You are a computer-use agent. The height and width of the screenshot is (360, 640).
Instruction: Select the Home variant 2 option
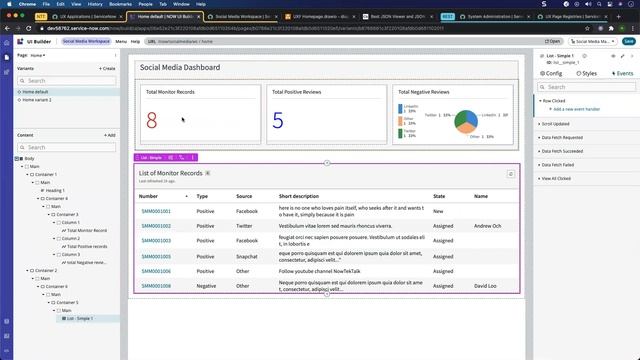coord(37,100)
